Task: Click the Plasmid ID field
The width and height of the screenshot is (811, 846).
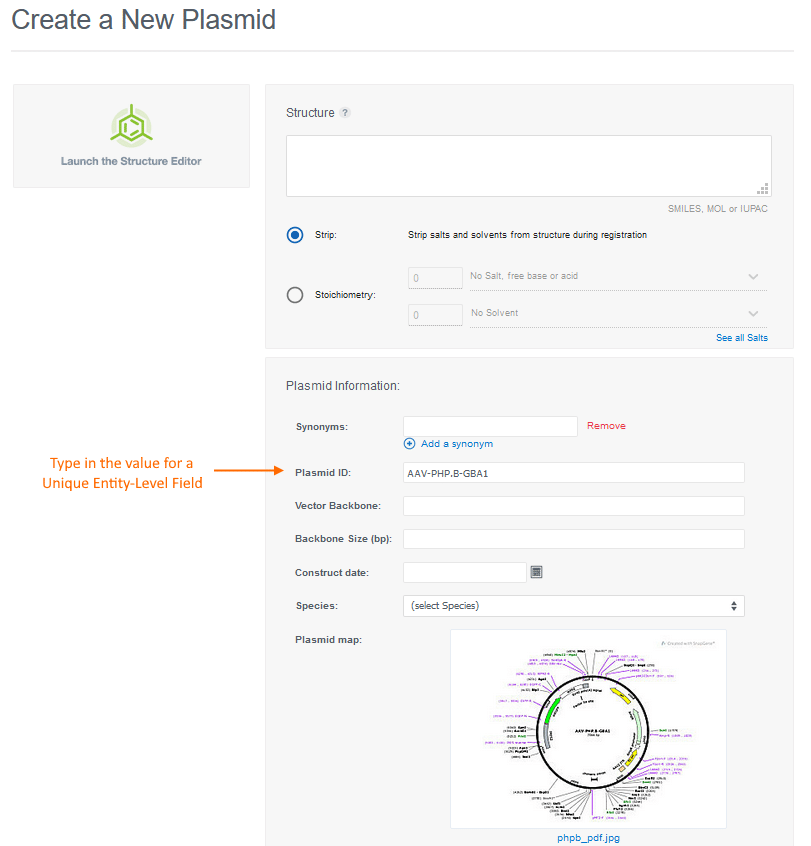Action: click(573, 473)
